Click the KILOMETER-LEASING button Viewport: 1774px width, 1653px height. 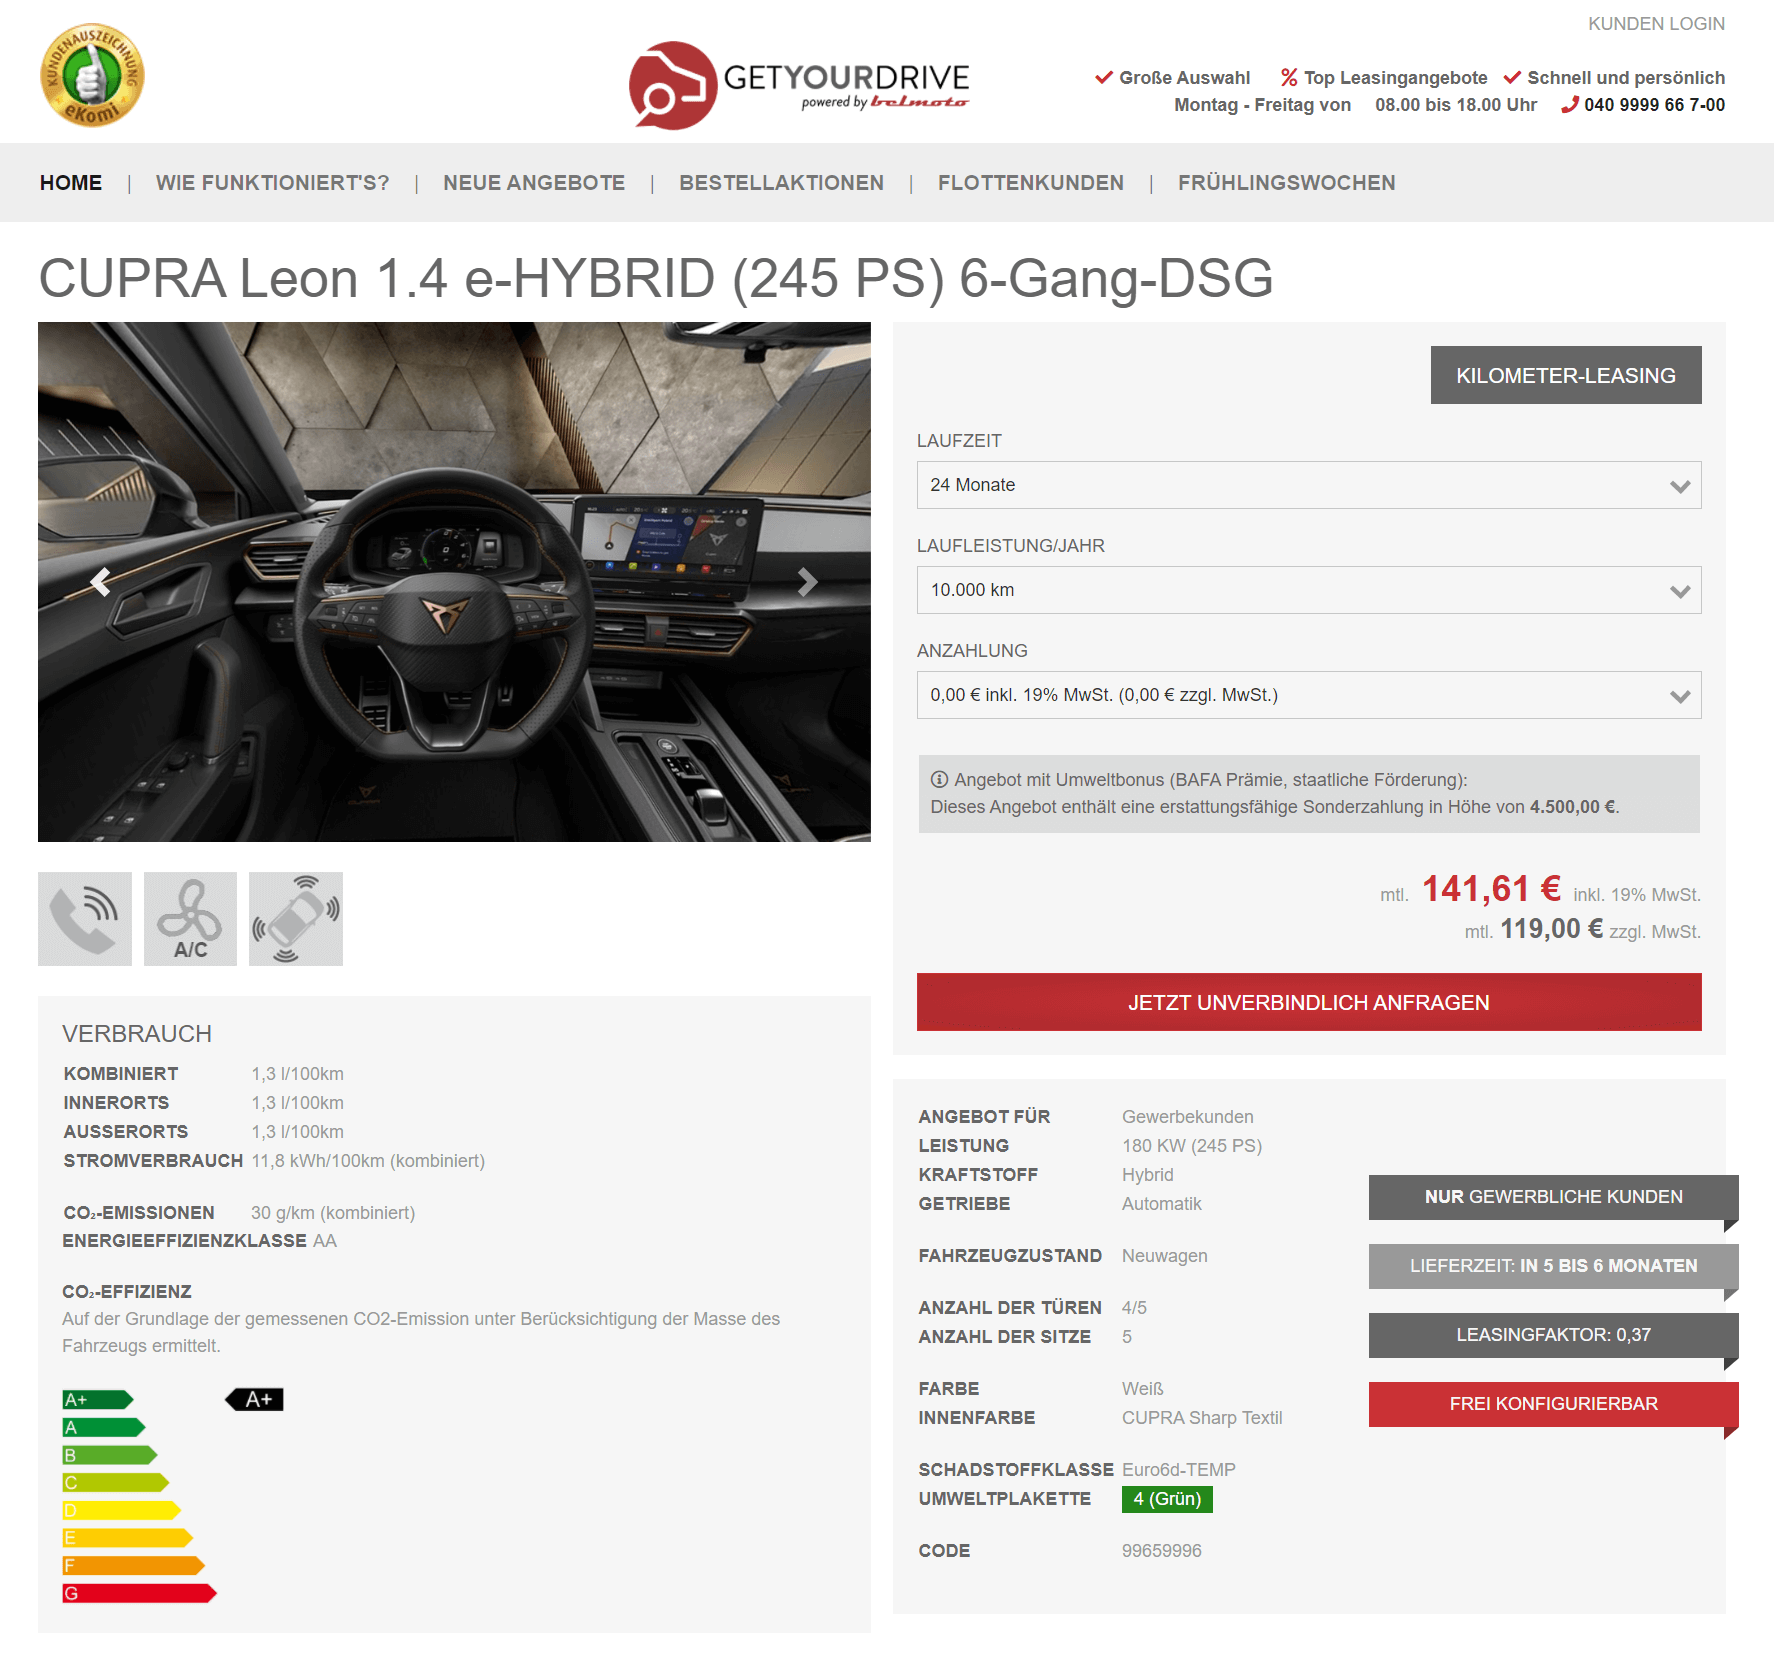click(1566, 375)
